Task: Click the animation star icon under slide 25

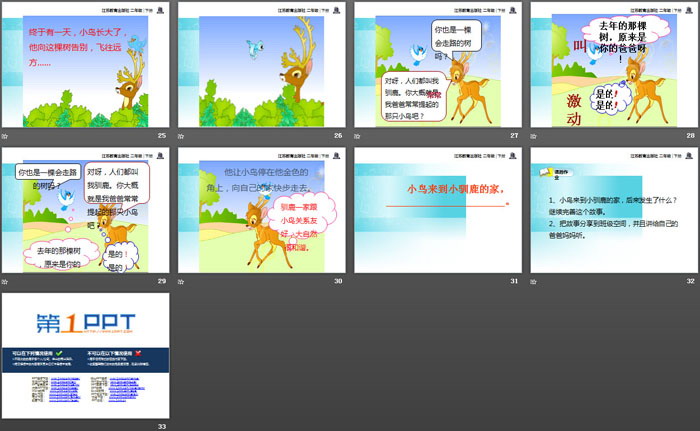Action: [5, 136]
